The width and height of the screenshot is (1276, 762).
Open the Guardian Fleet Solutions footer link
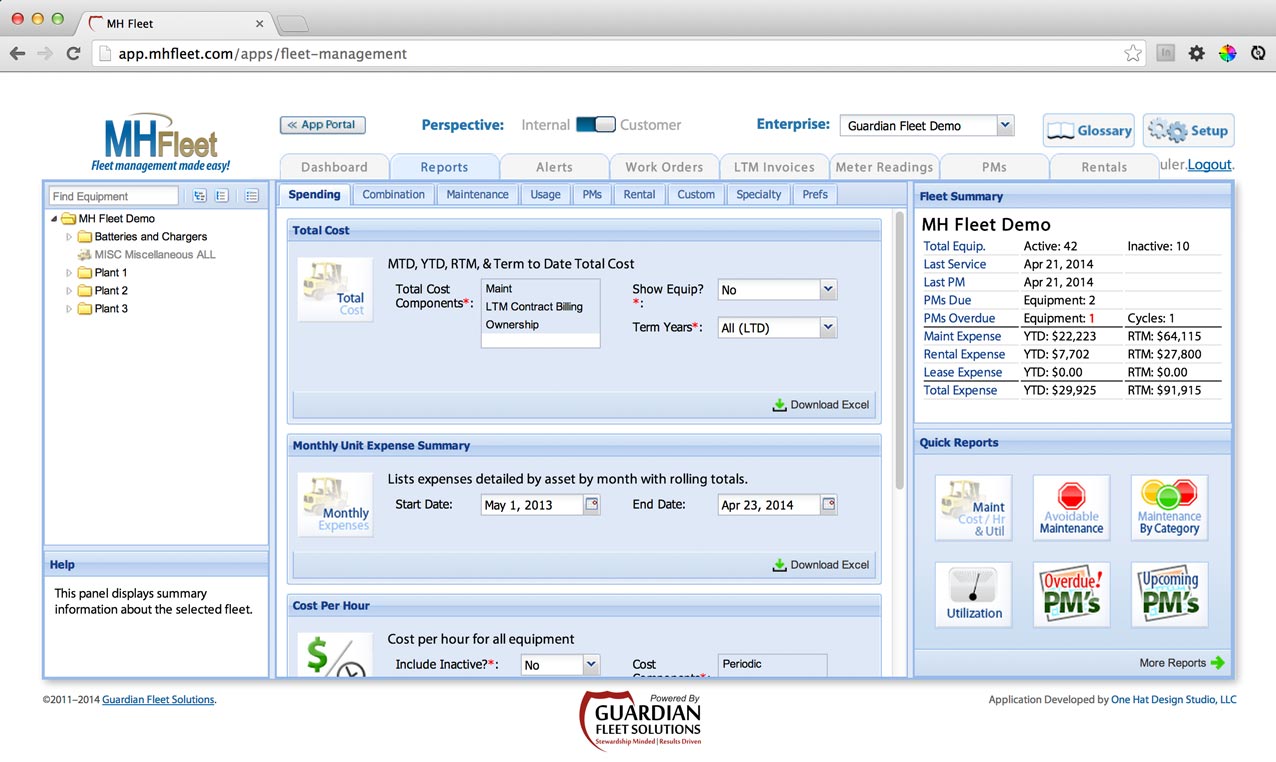pyautogui.click(x=158, y=700)
